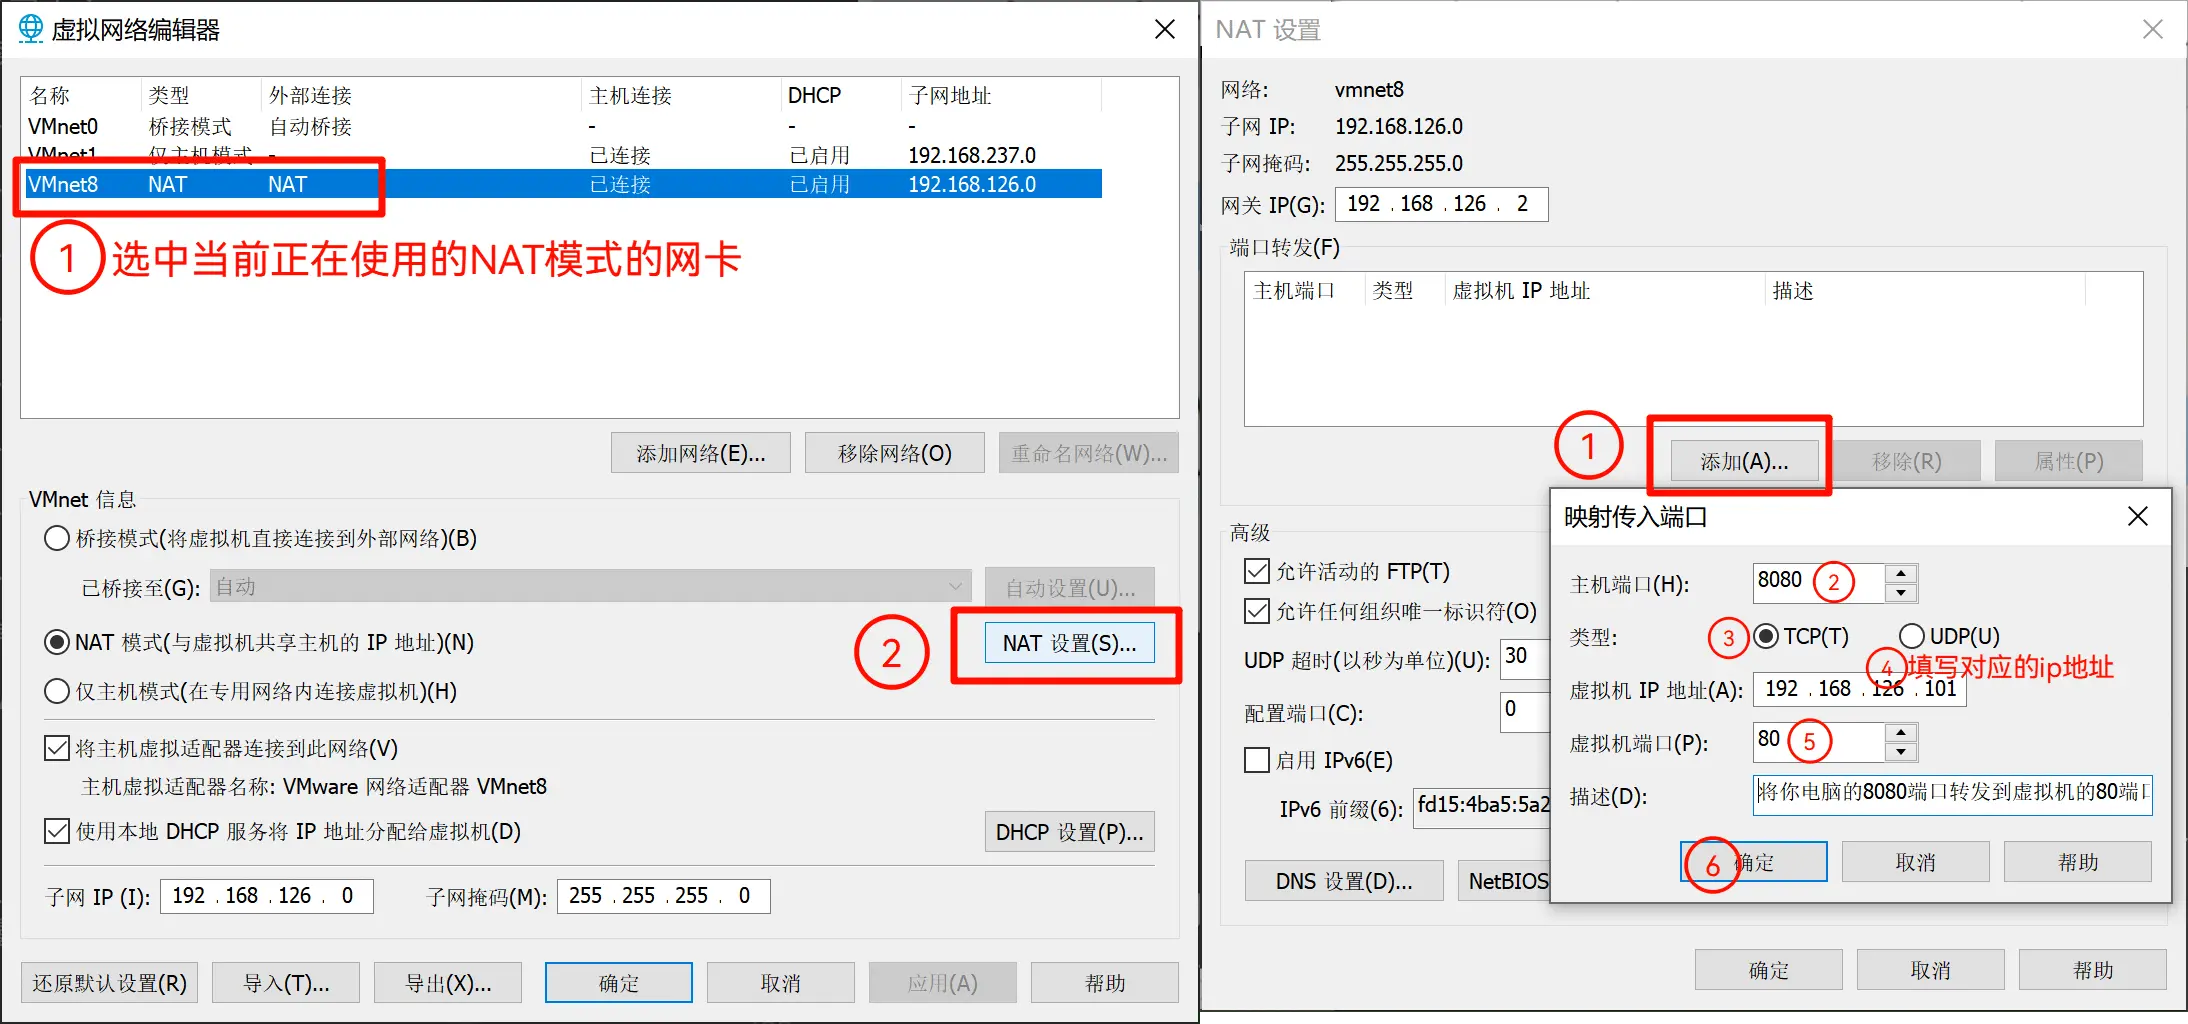Viewport: 2188px width, 1024px height.
Task: Close the NAT 设置 window
Action: [2153, 29]
